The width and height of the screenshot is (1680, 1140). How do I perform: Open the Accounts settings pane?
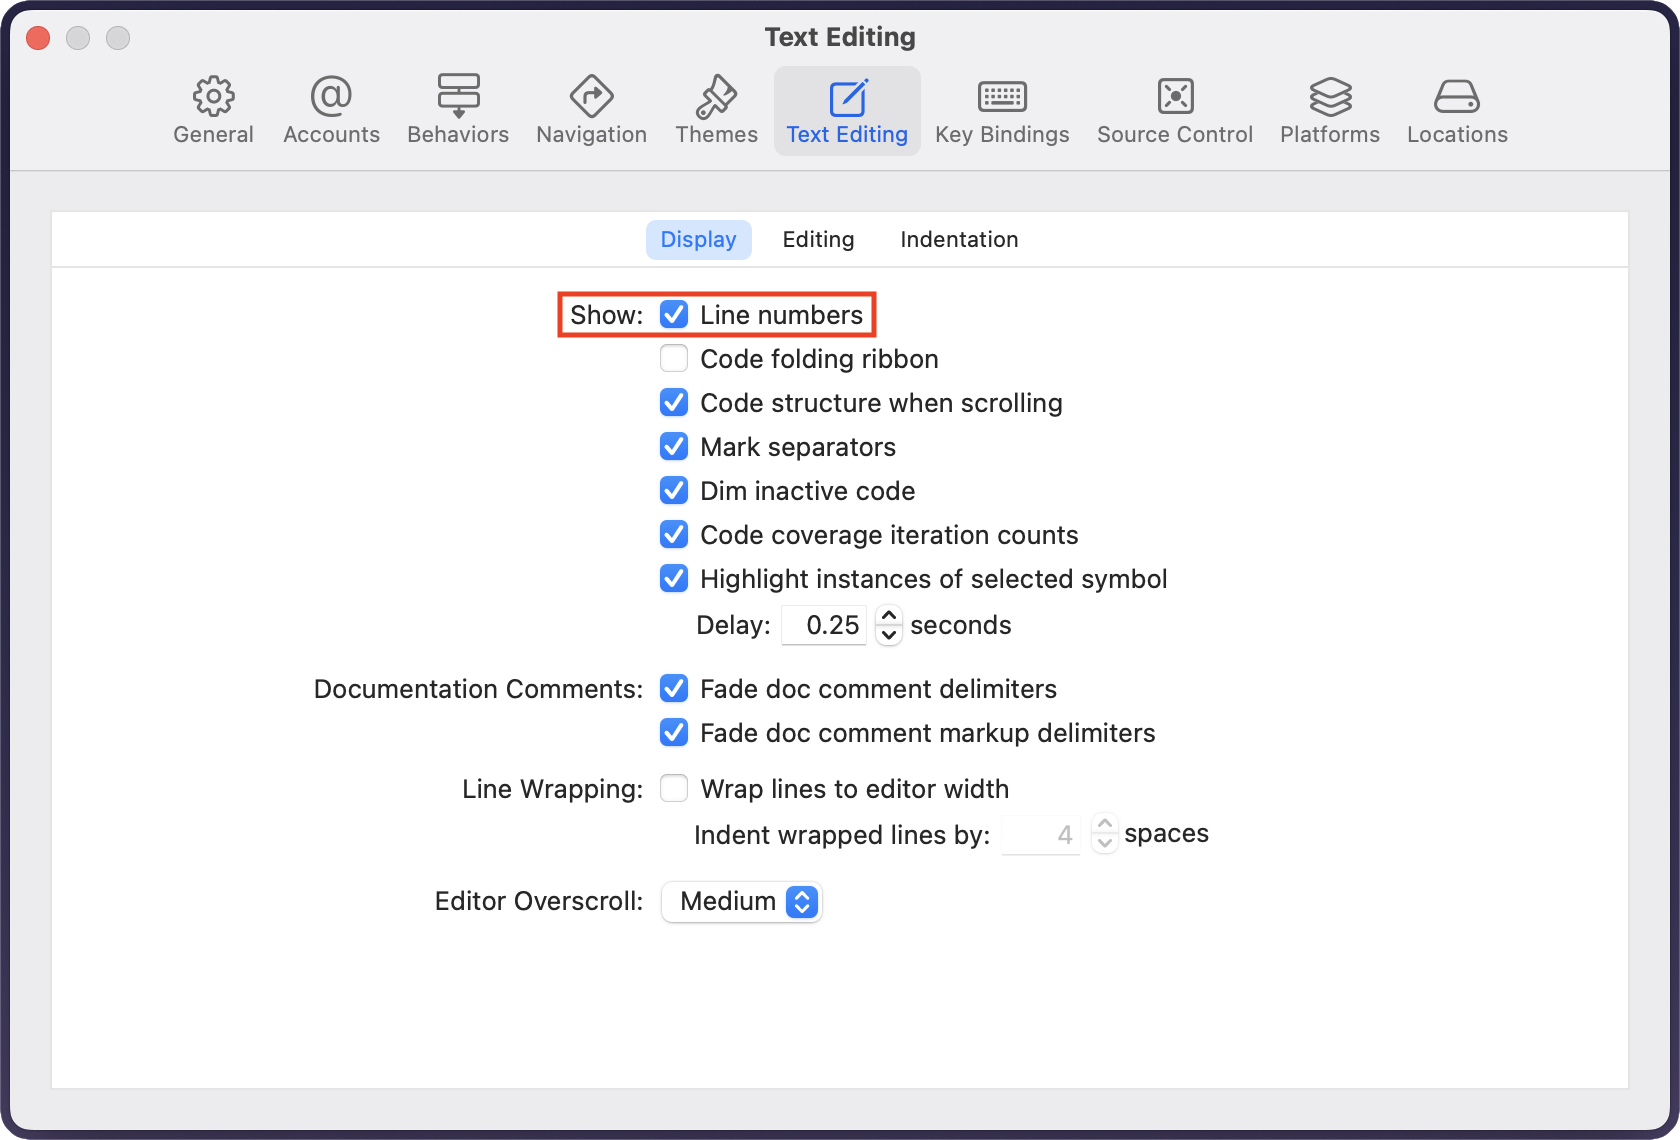click(331, 110)
